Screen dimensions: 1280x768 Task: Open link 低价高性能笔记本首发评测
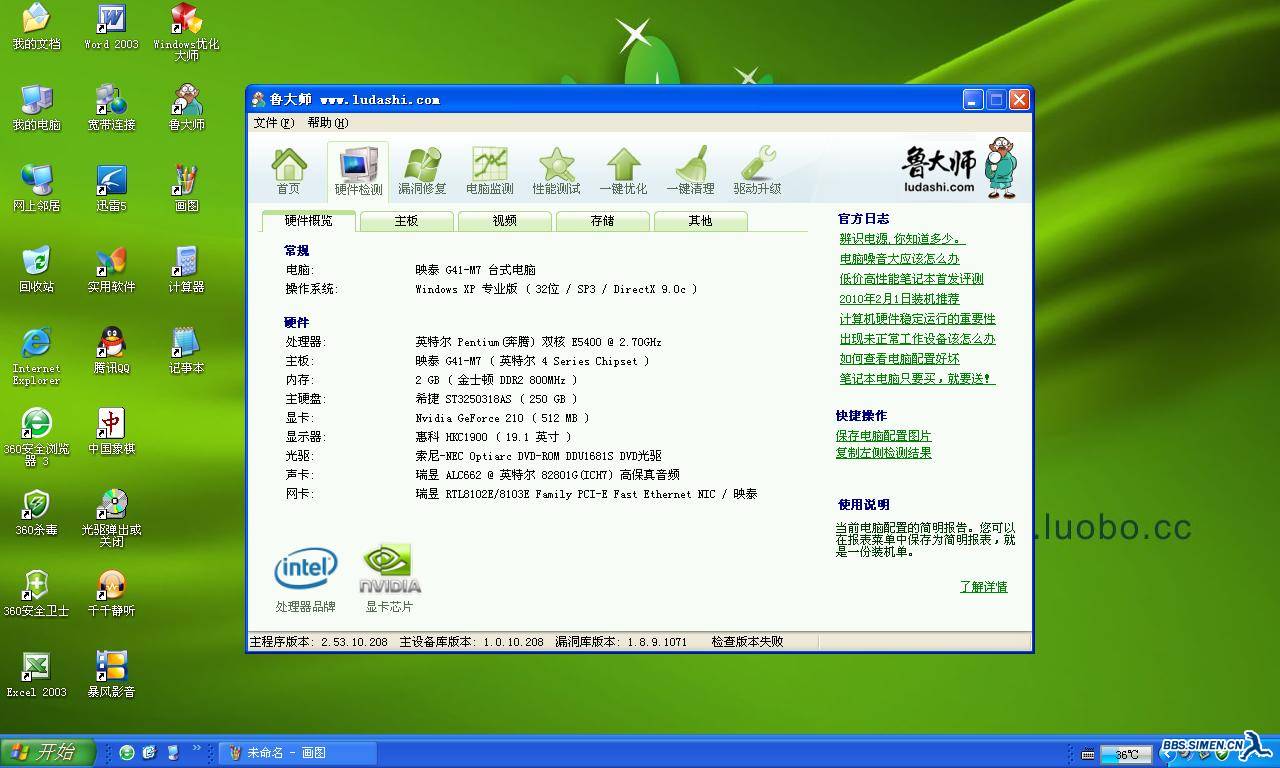(911, 279)
